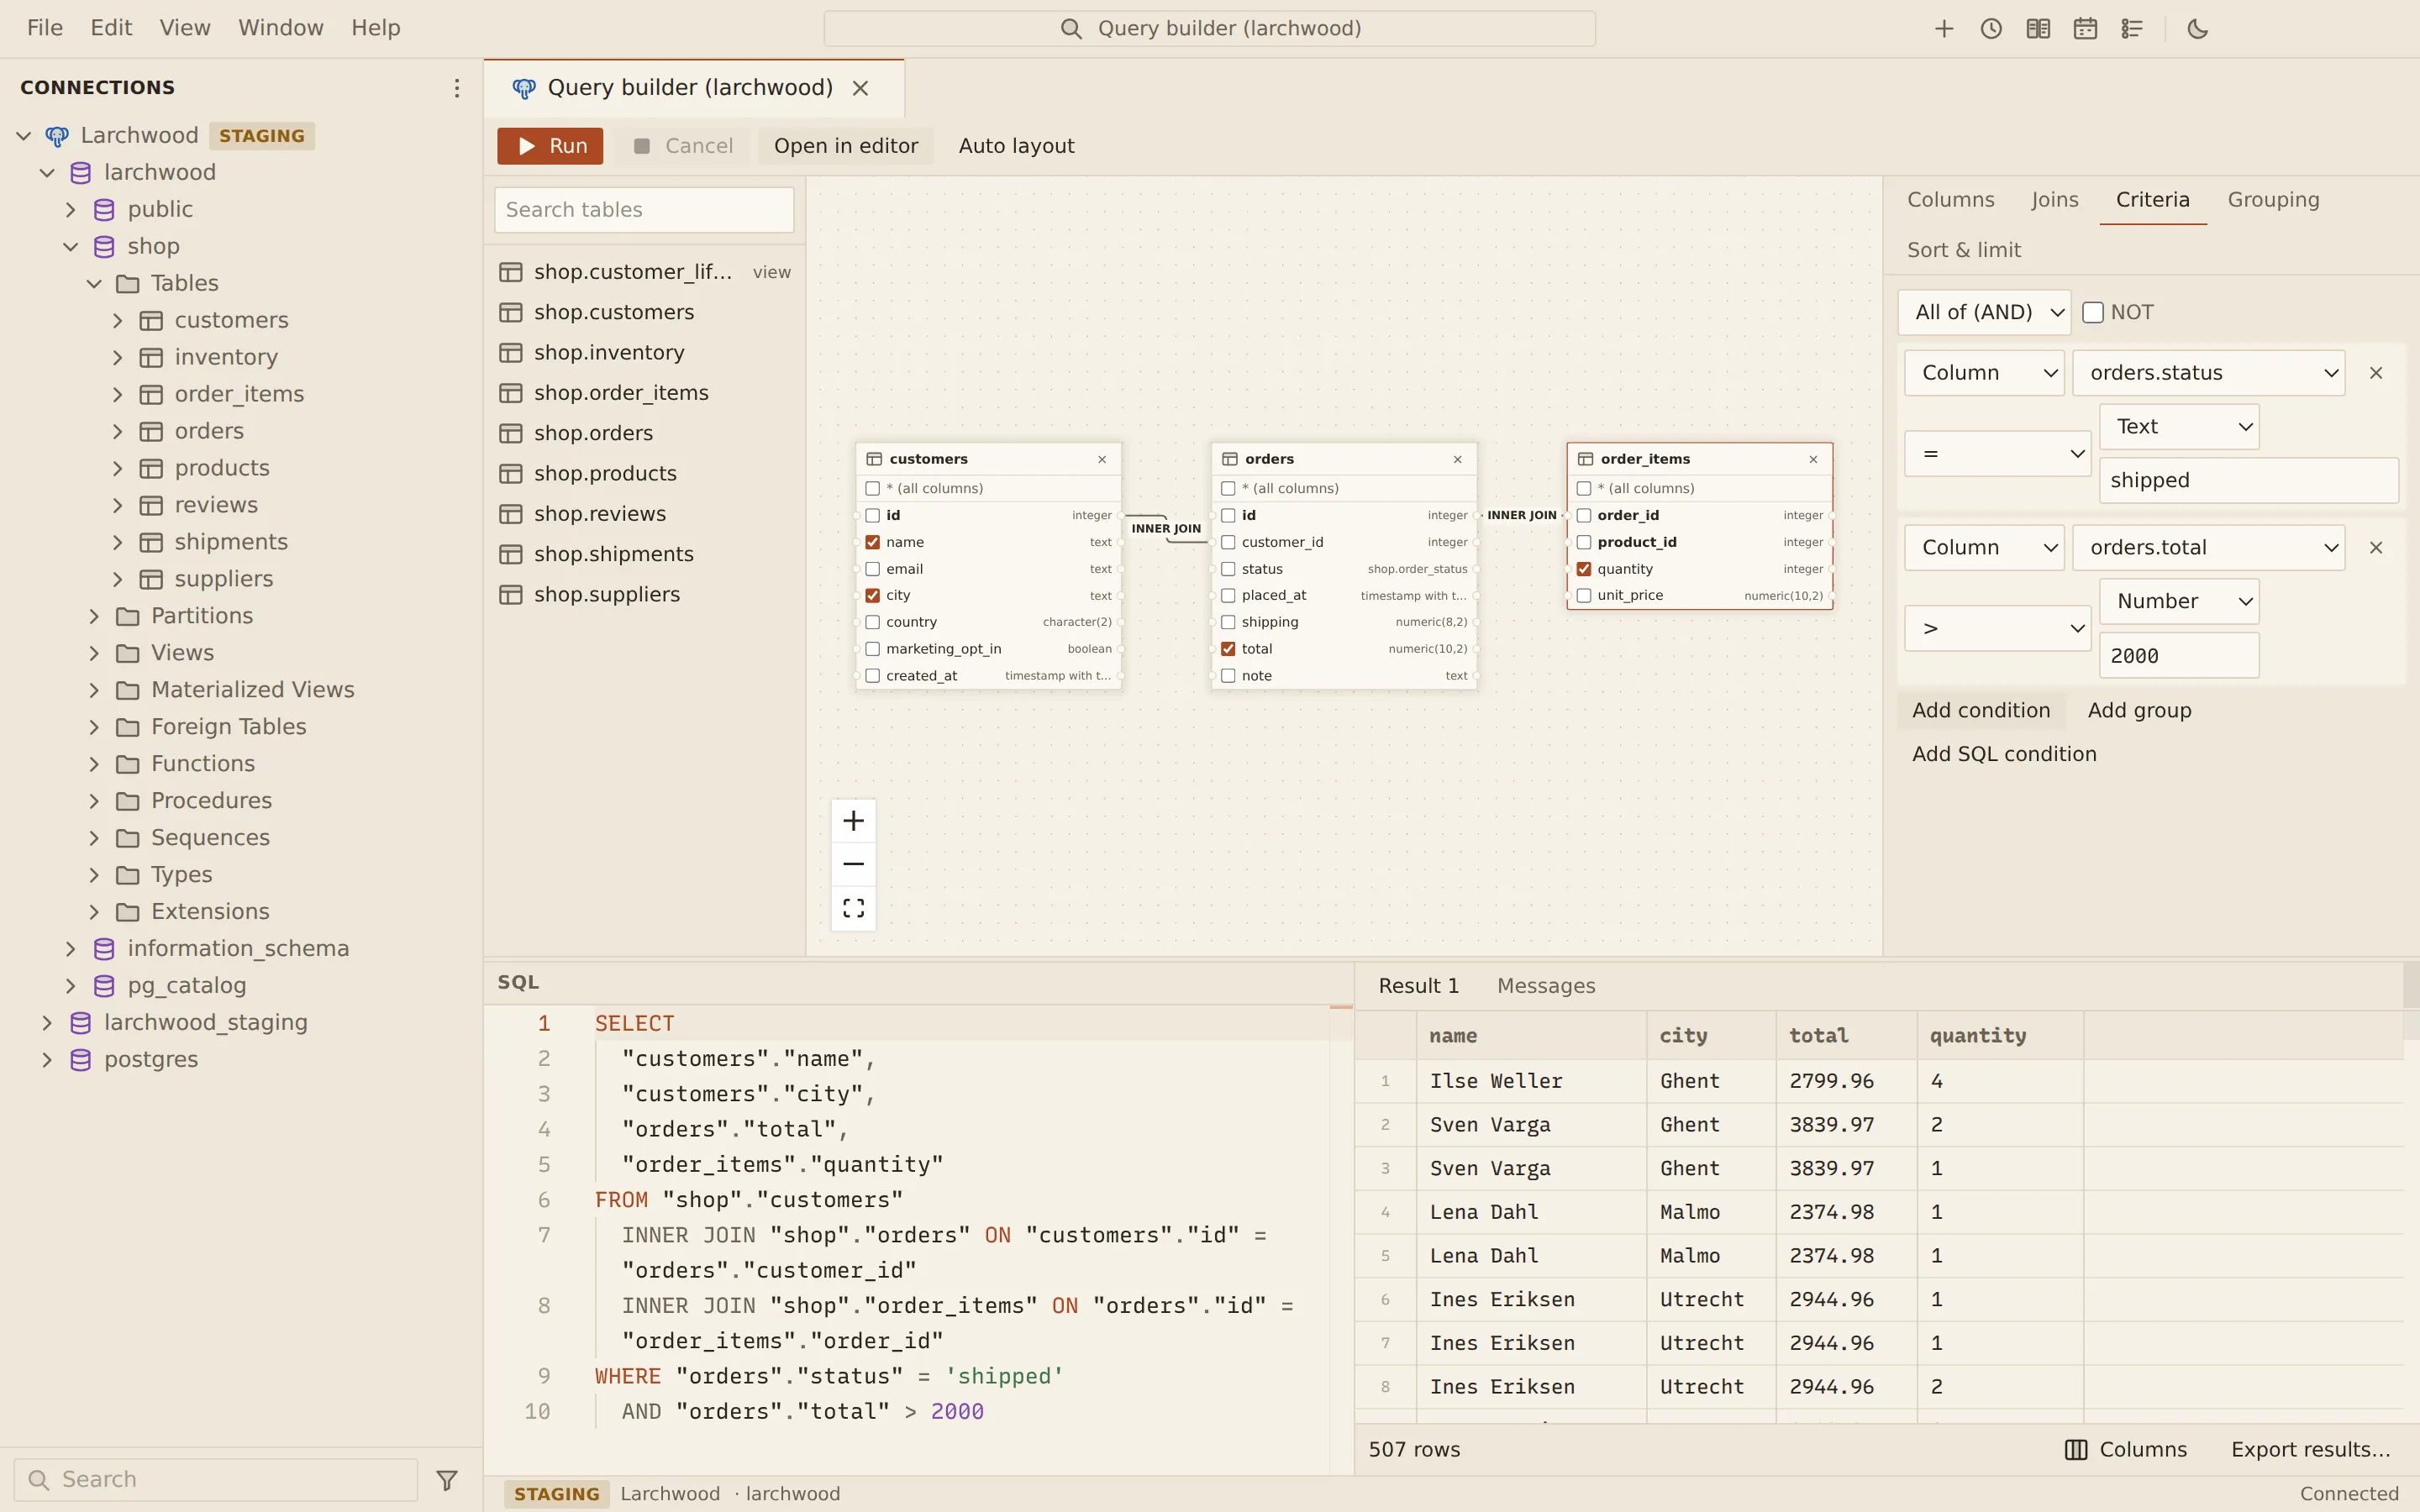Click Add SQL condition

click(2004, 755)
